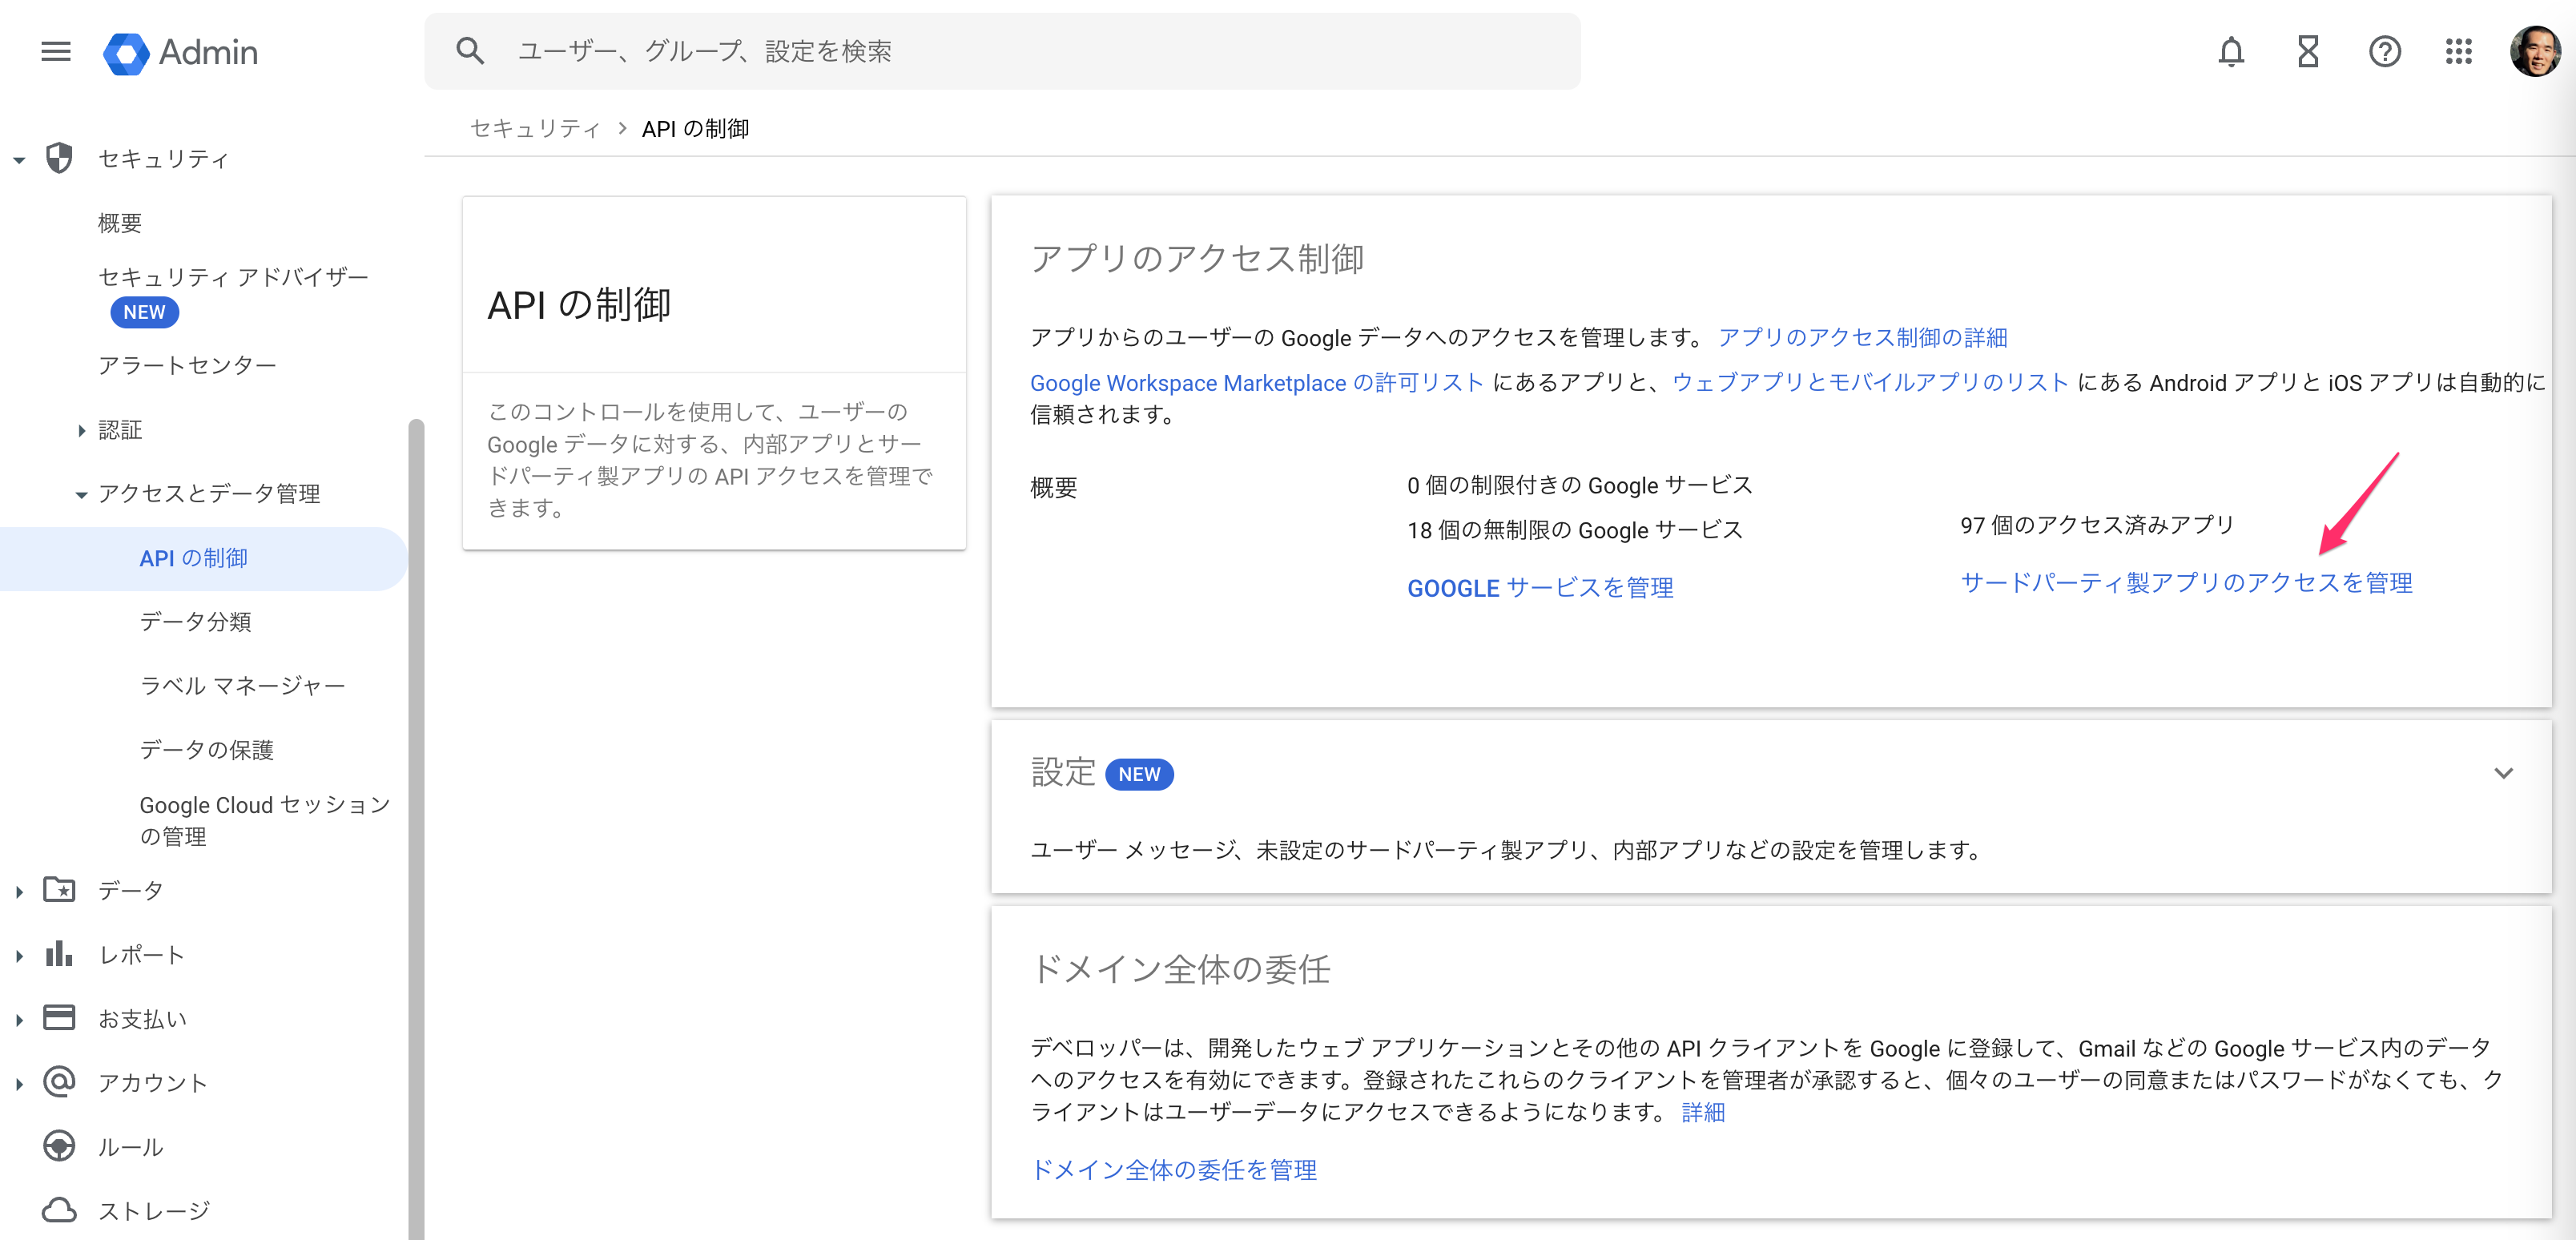Focus the search users, groups, settings field

coord(1002,51)
